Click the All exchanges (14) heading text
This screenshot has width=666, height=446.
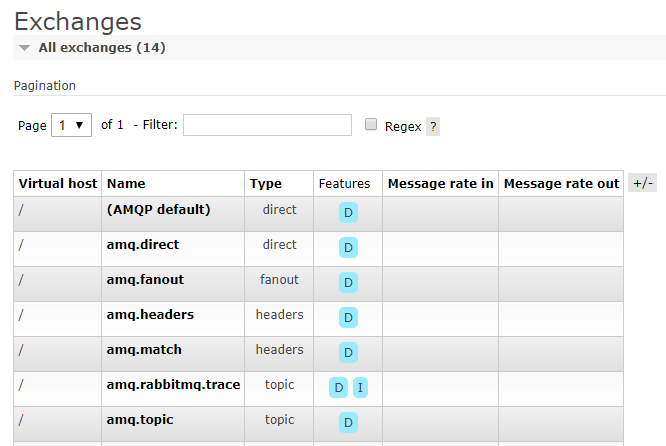pos(102,48)
